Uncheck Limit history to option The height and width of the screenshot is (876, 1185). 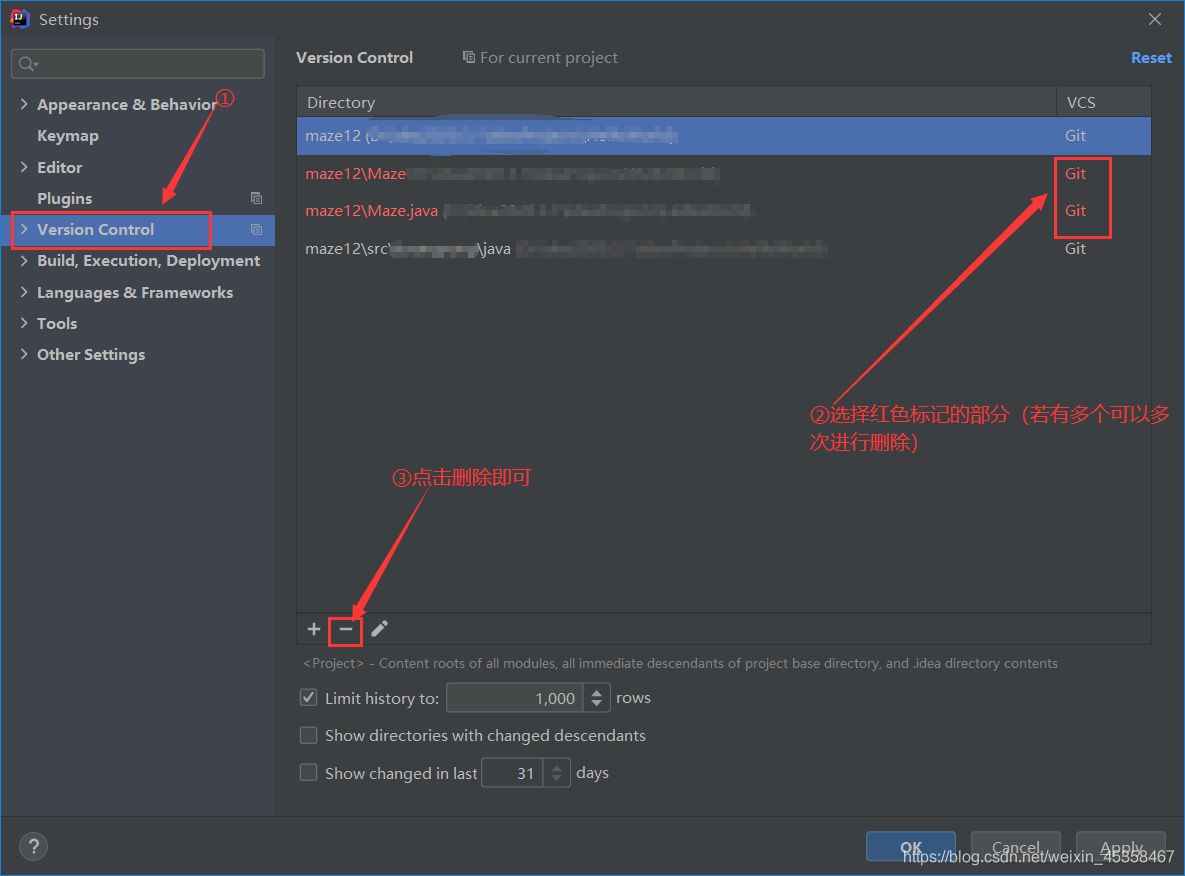309,697
